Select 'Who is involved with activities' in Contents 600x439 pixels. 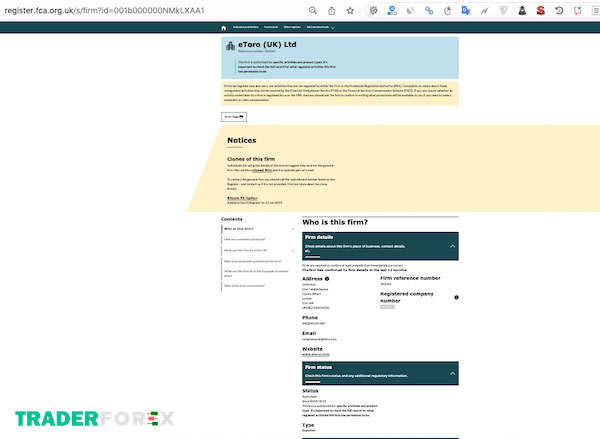click(x=253, y=261)
